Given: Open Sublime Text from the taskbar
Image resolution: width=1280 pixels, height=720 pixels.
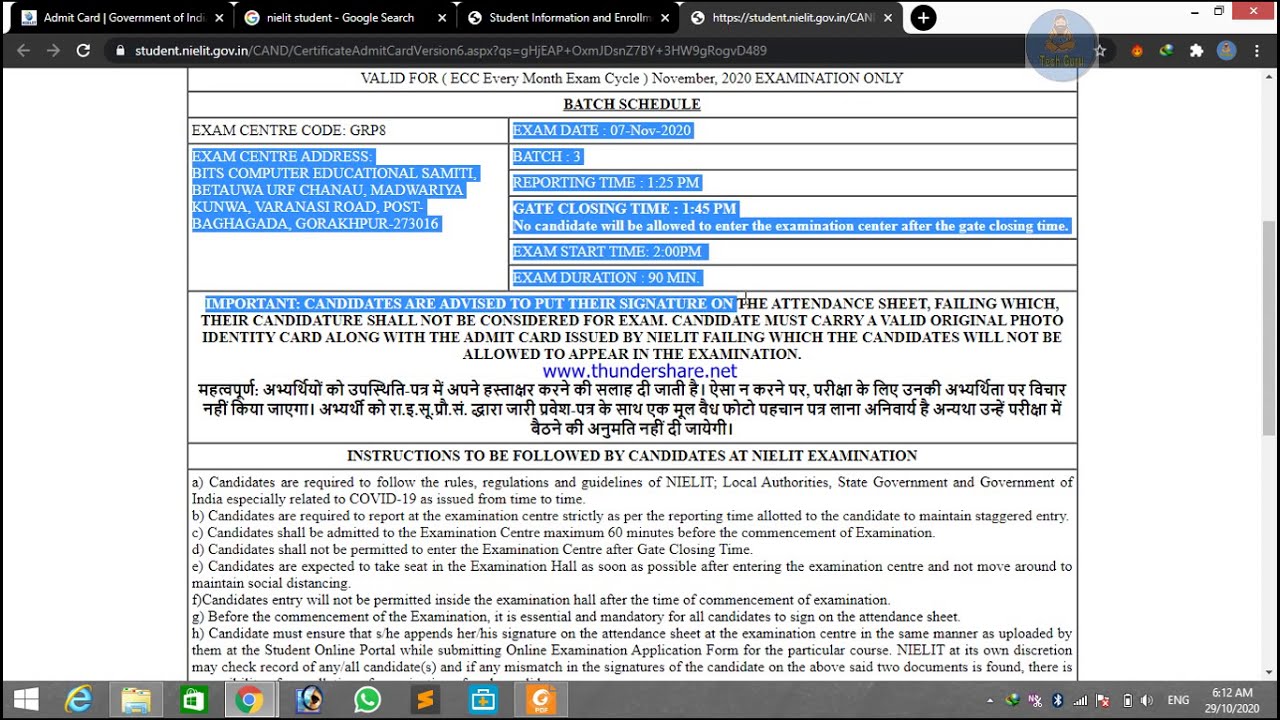Looking at the screenshot, I should [425, 700].
